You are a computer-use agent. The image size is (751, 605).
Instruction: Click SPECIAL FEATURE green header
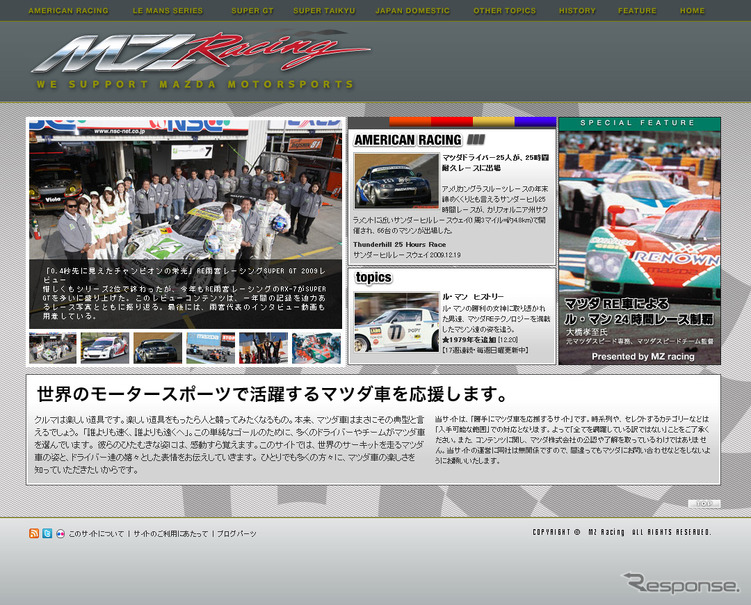tap(639, 124)
